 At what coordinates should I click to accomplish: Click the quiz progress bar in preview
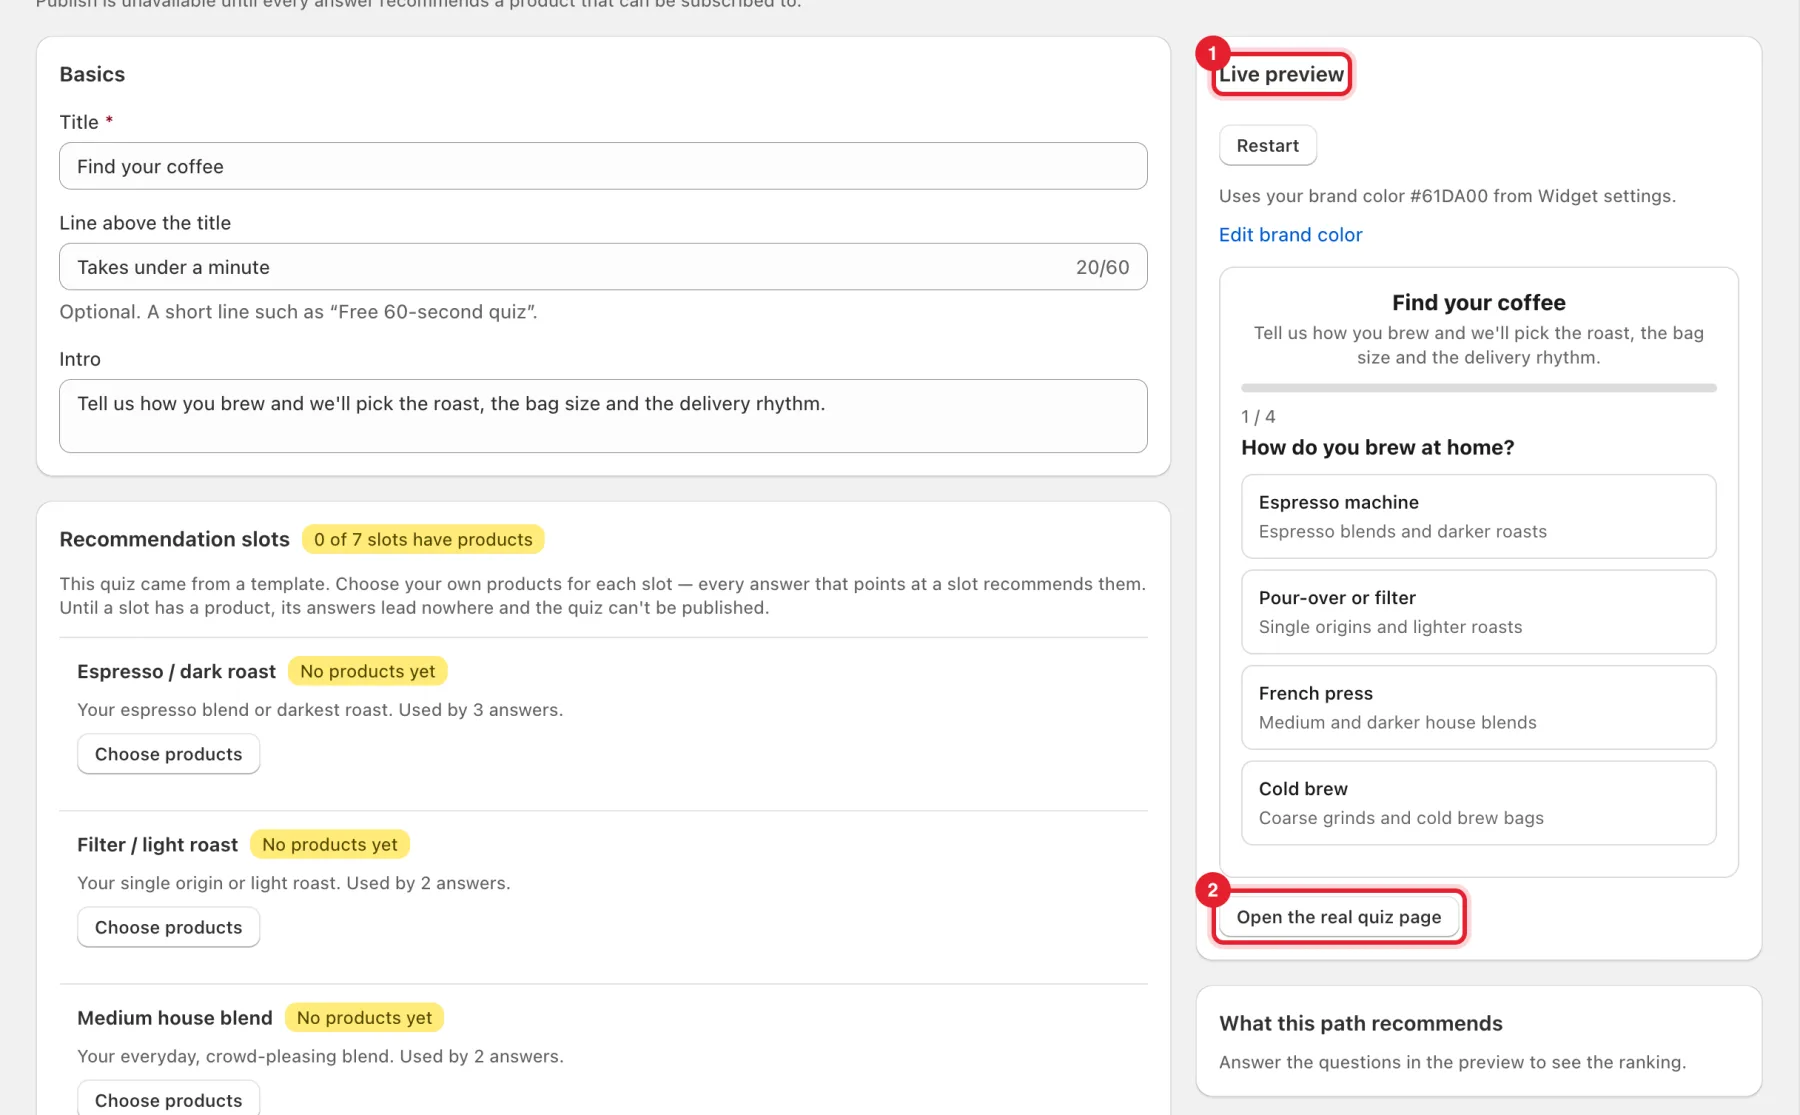(1478, 387)
